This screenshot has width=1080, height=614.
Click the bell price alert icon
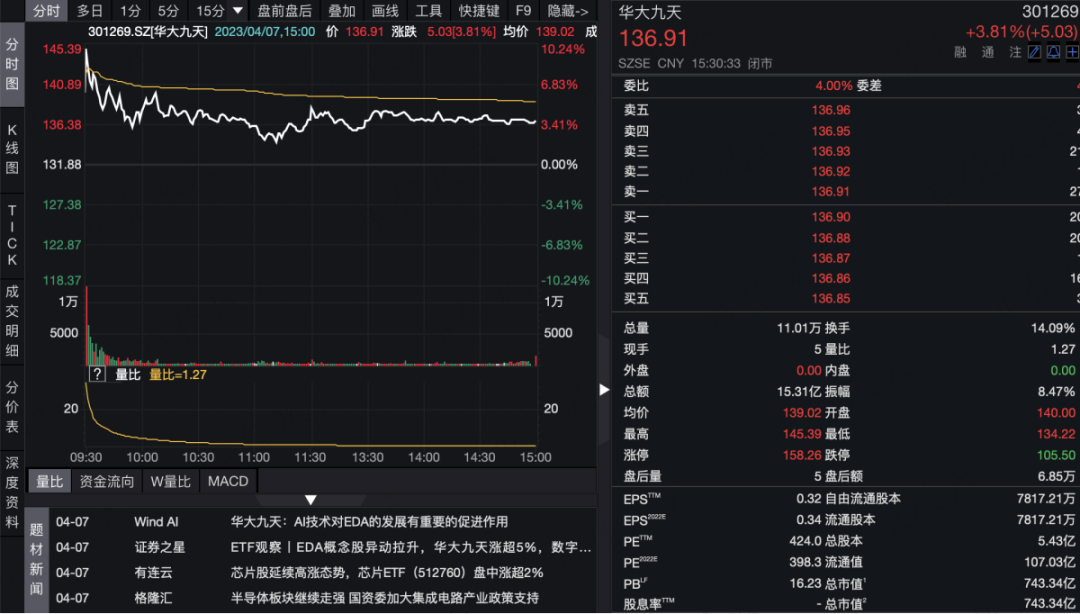coord(1054,52)
